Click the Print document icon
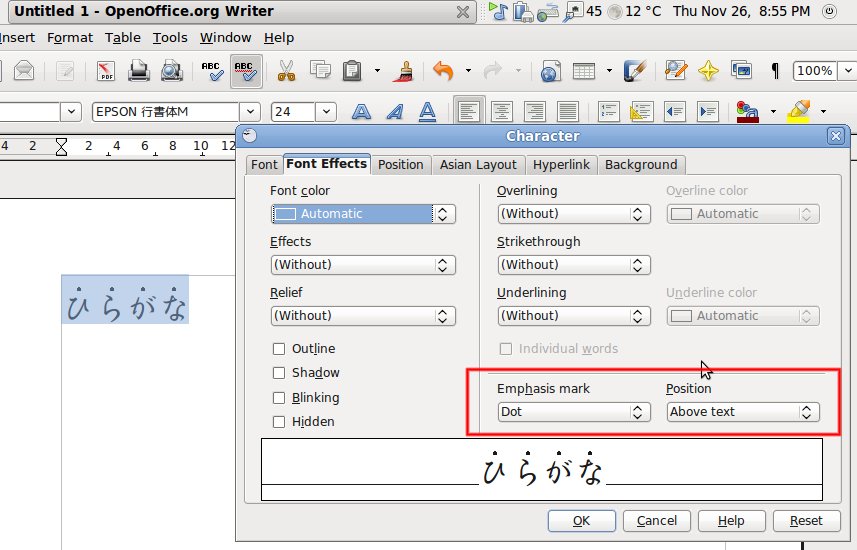This screenshot has height=550, width=857. pos(139,71)
